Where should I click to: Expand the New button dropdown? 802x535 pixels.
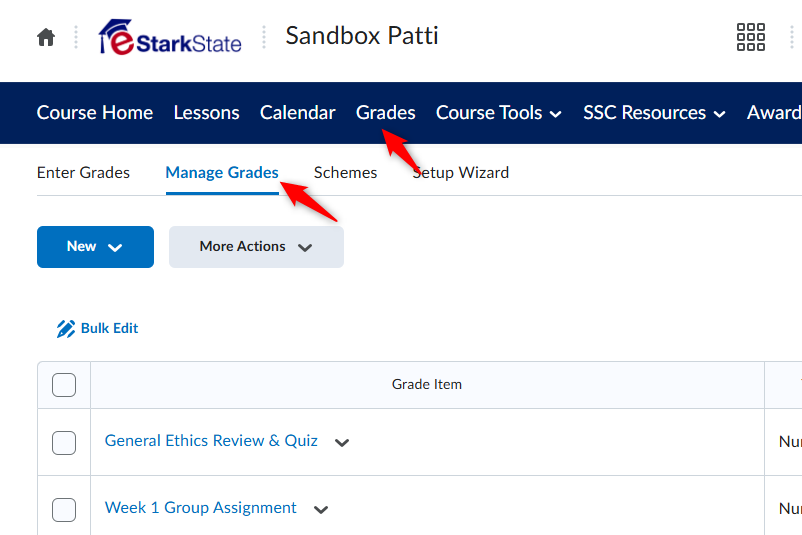point(95,247)
